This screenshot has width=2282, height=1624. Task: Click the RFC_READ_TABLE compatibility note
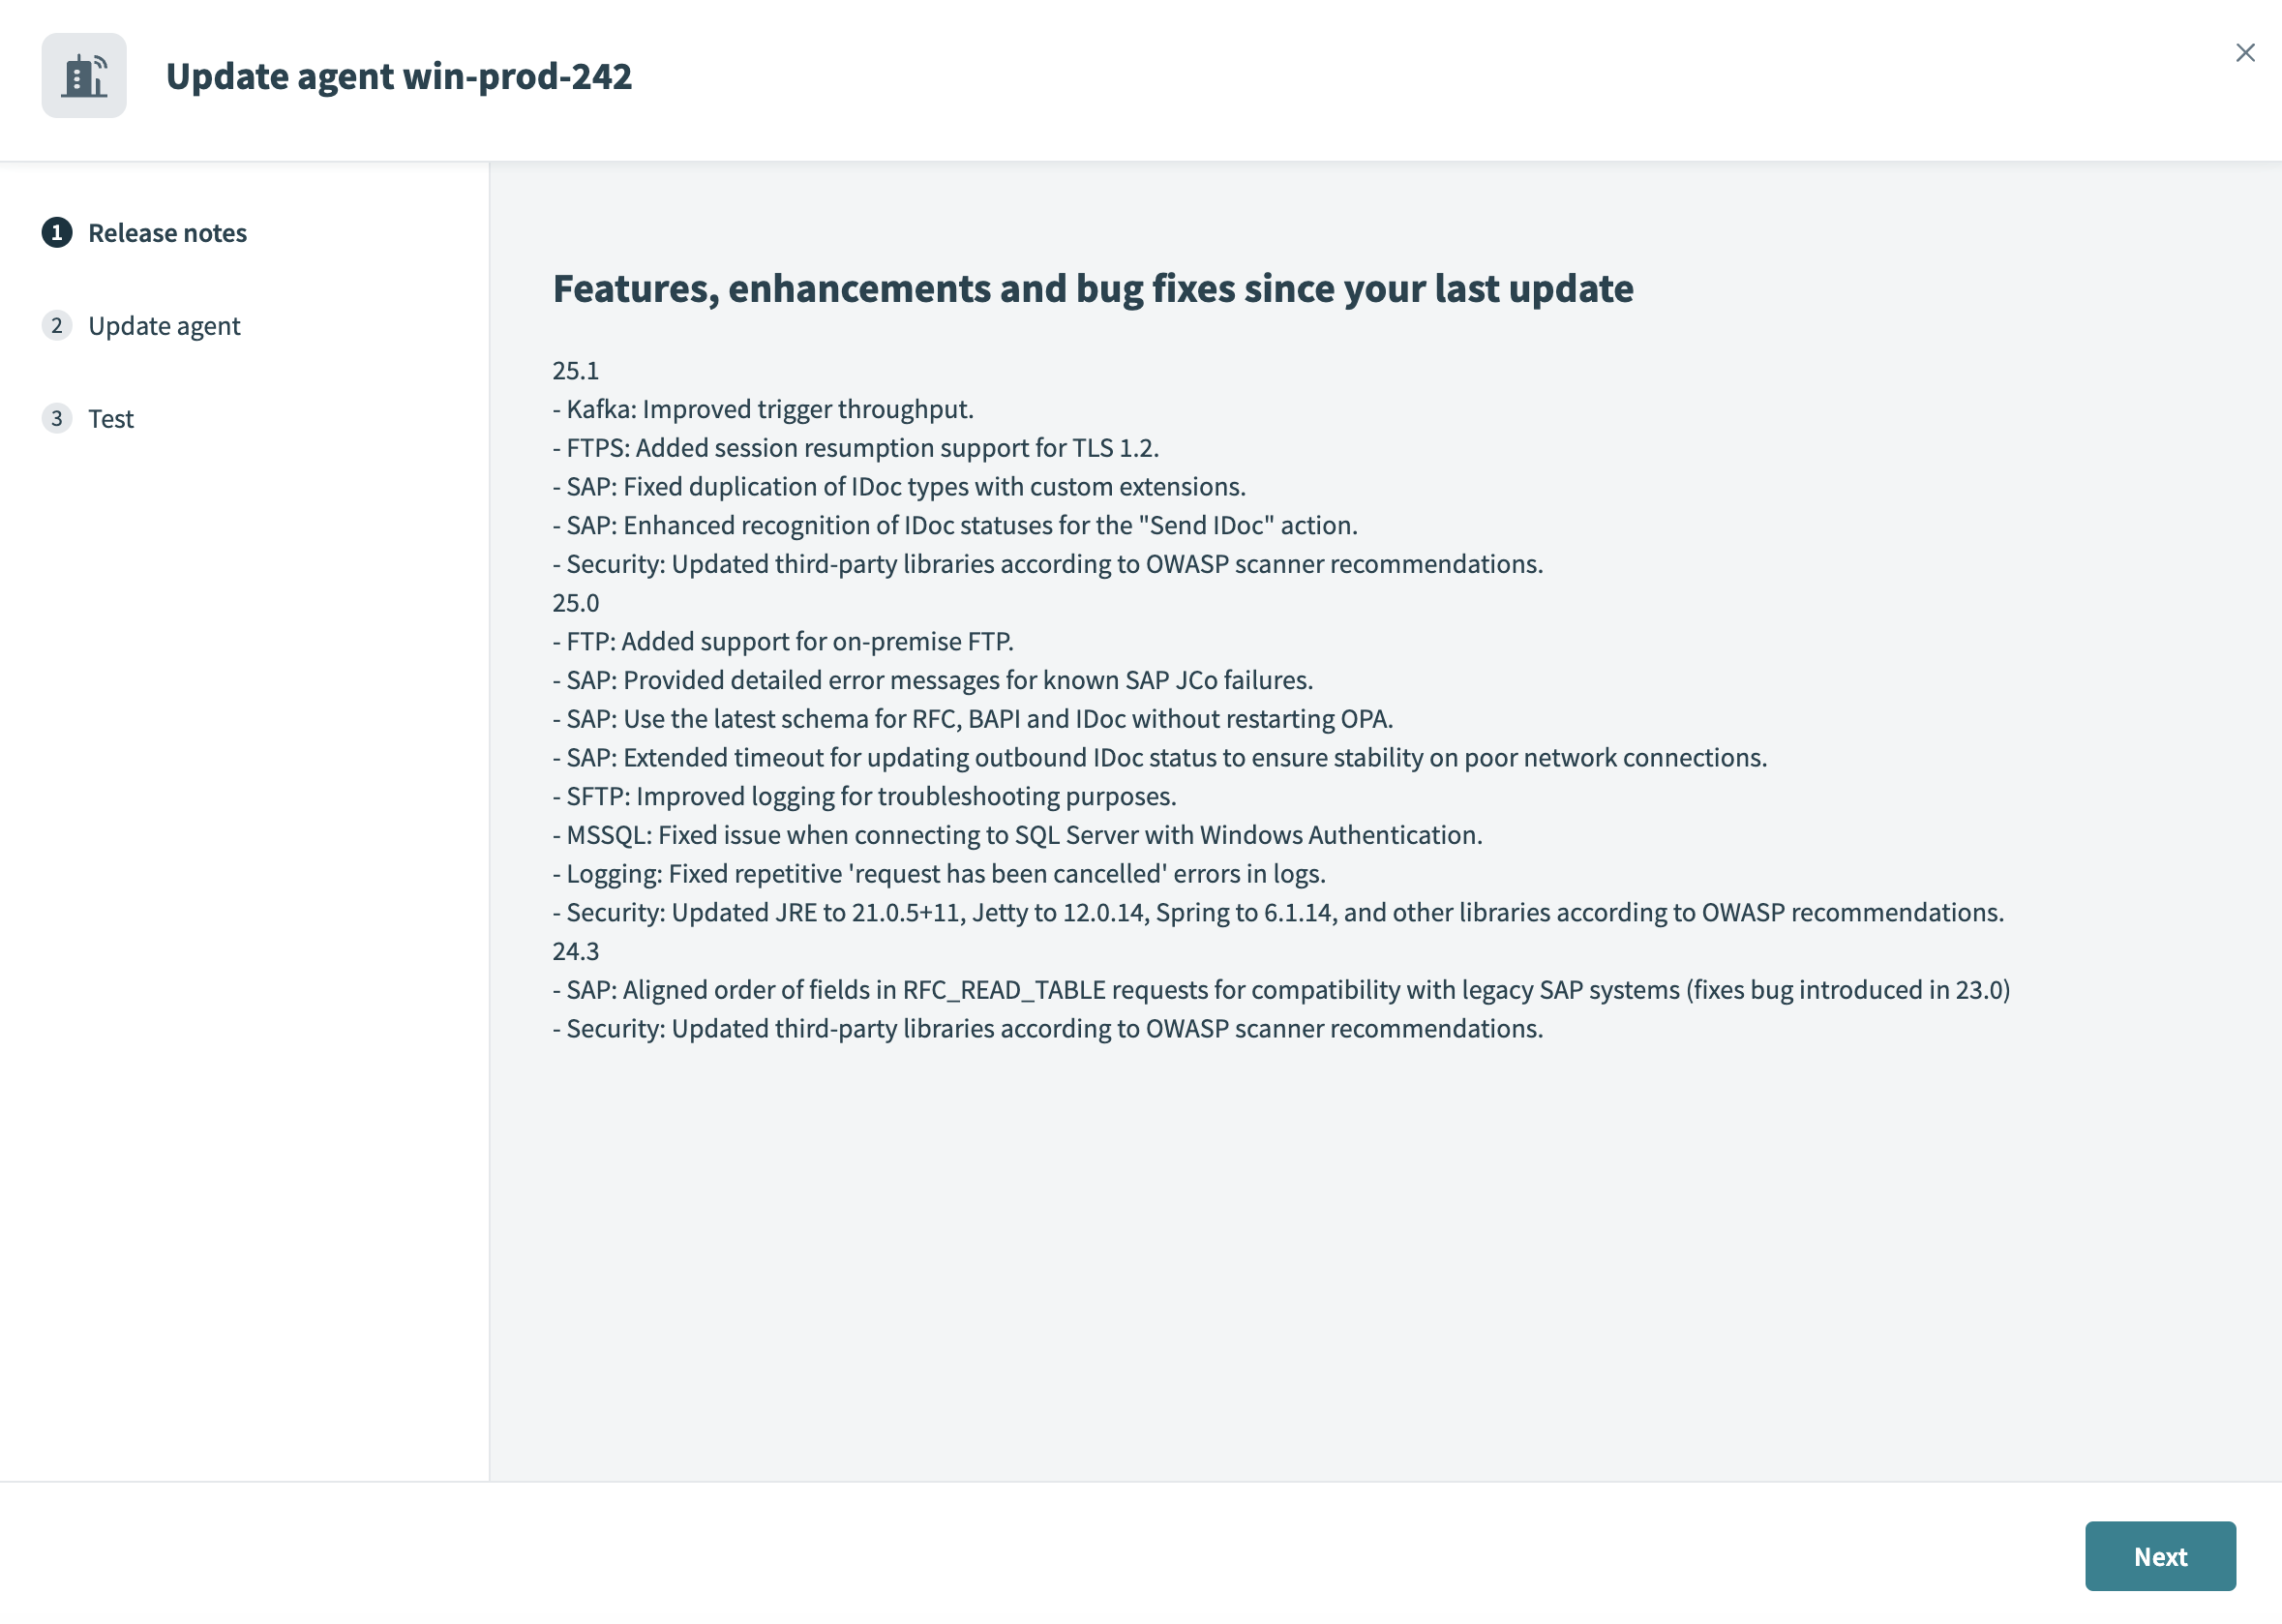click(x=1281, y=990)
